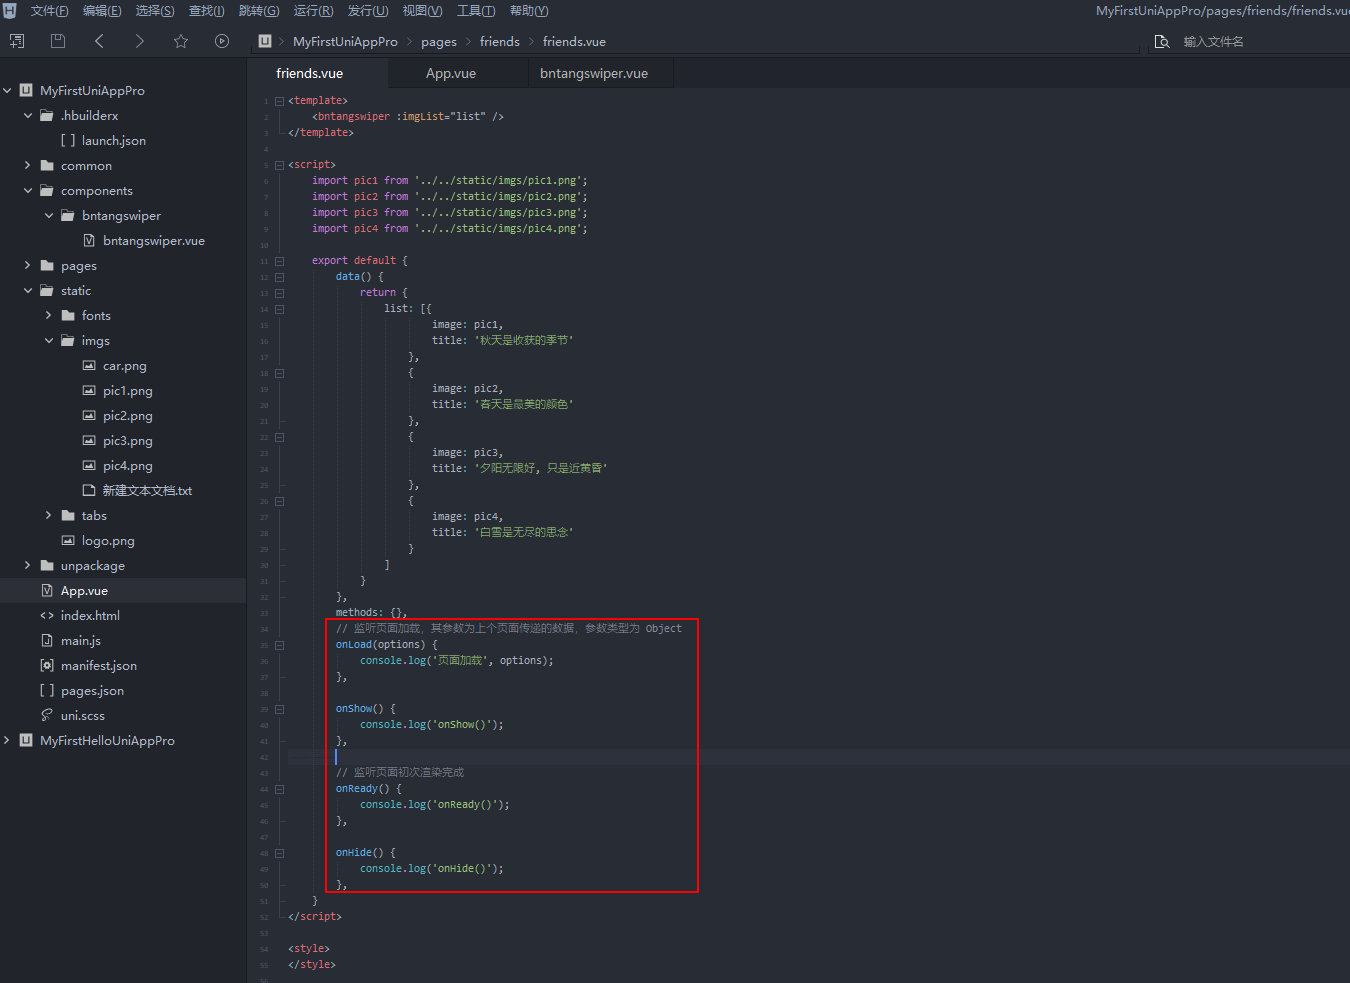Collapse the .hbuilderx folder

28,116
